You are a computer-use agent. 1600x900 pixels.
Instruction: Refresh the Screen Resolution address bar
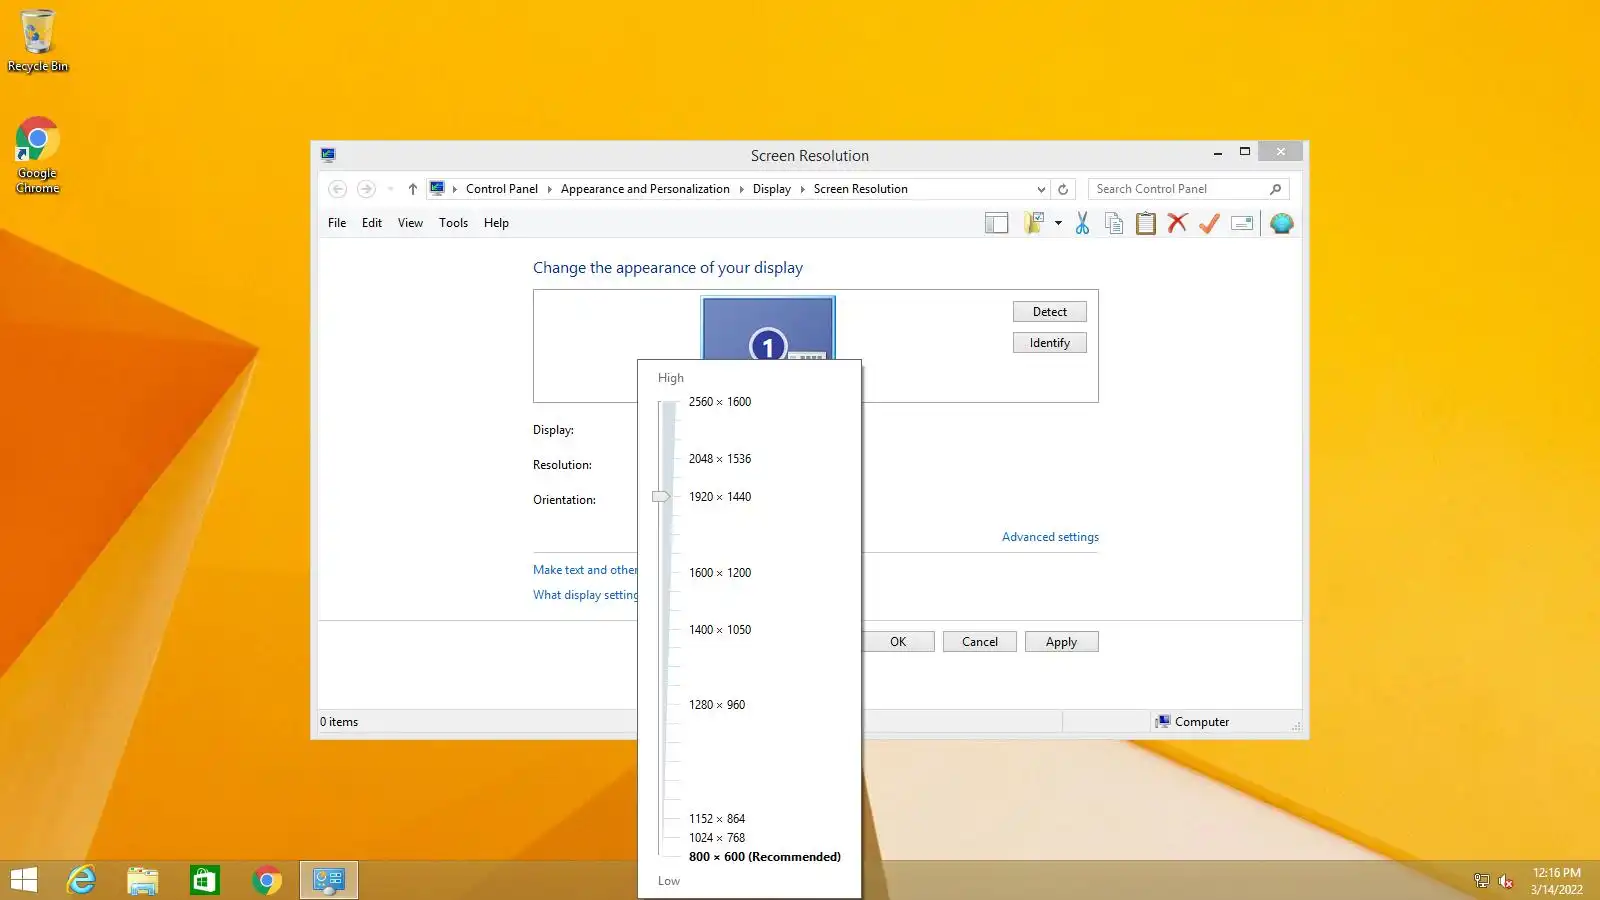[x=1063, y=189]
